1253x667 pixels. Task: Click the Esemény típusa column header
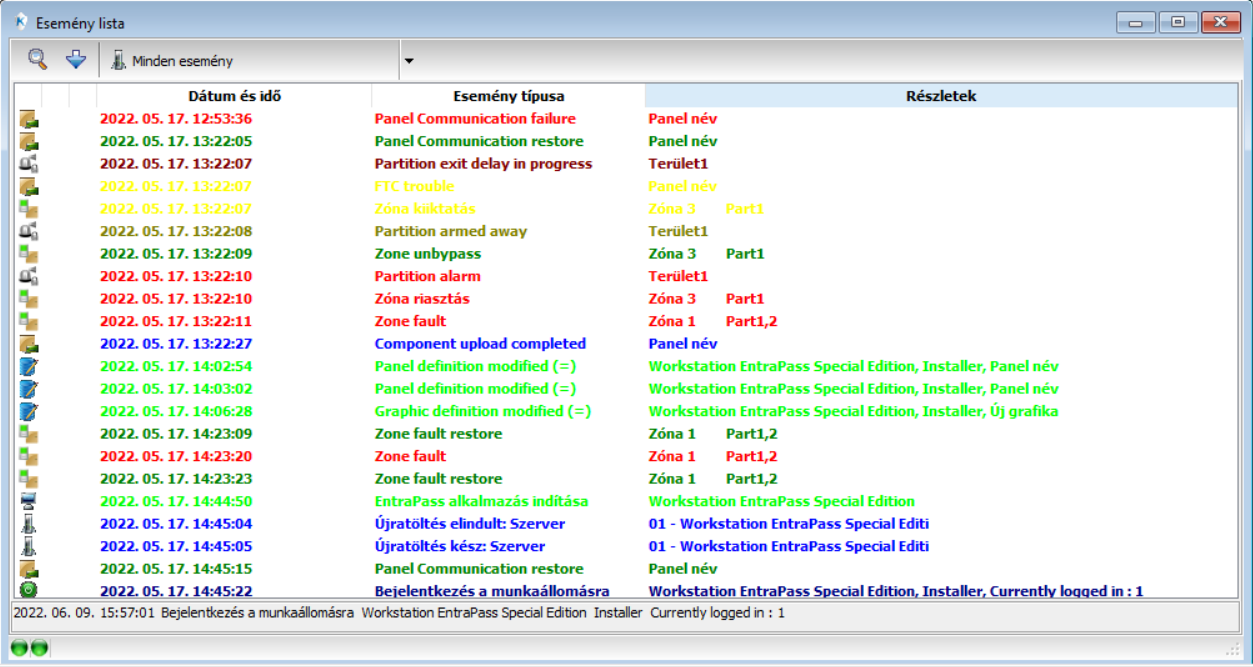[x=508, y=96]
